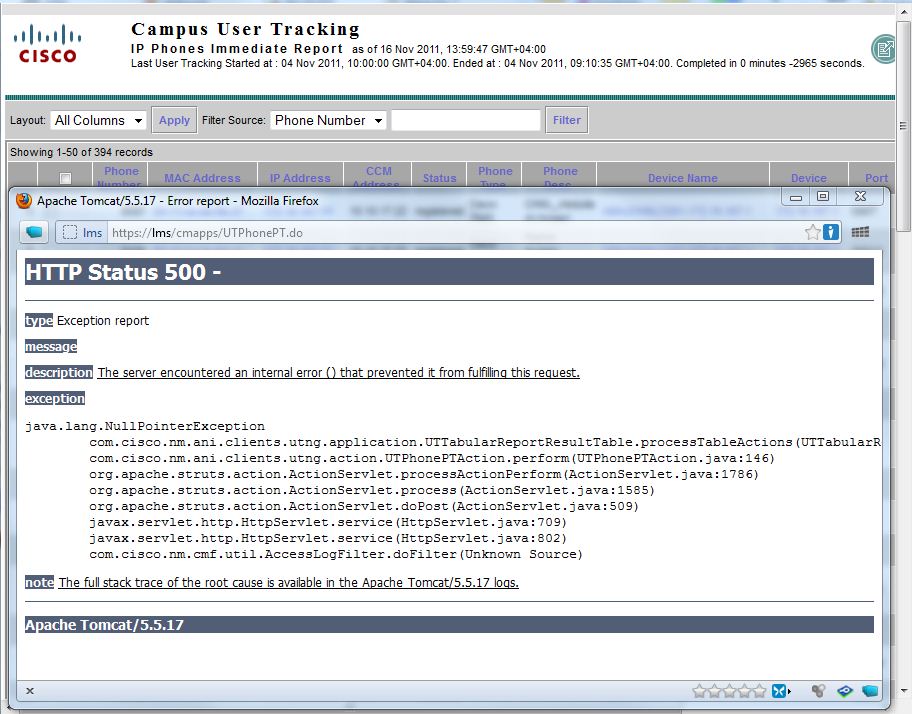Click 'Showing 1-50 of 394 records' text
912x714 pixels.
pyautogui.click(x=81, y=152)
